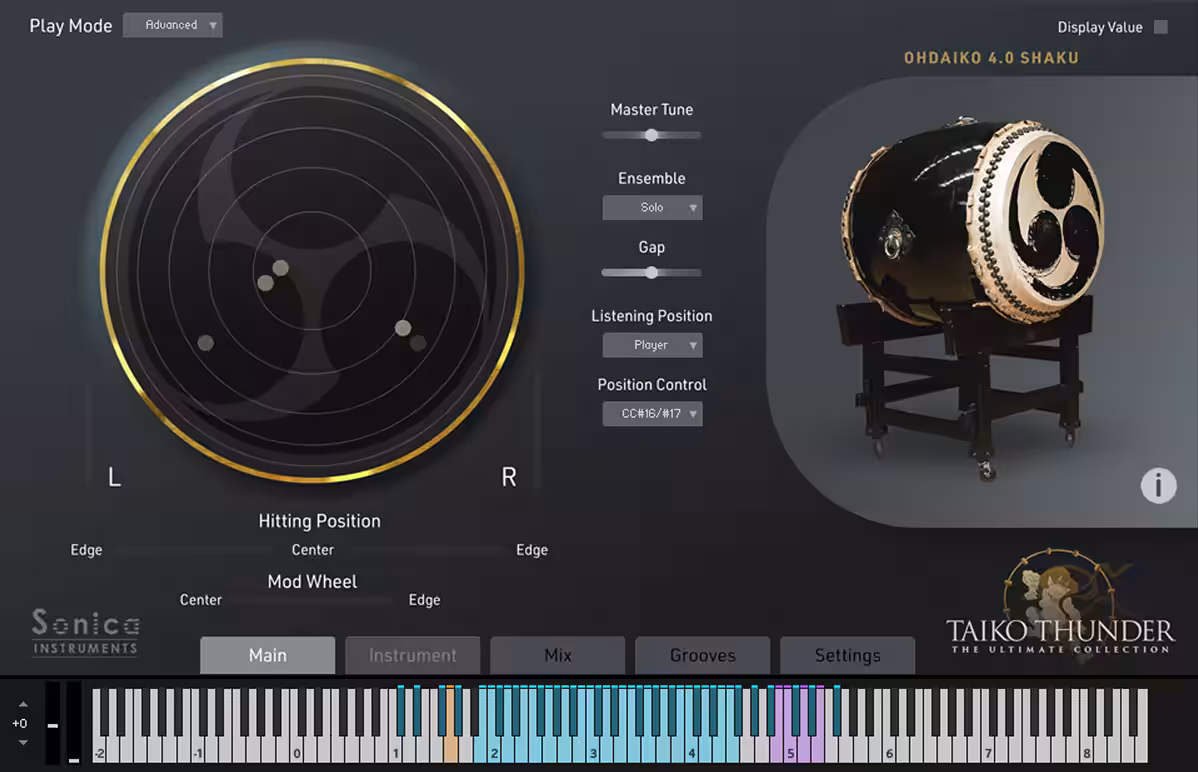Open the info button on drum image
This screenshot has height=772, width=1198.
(1158, 485)
